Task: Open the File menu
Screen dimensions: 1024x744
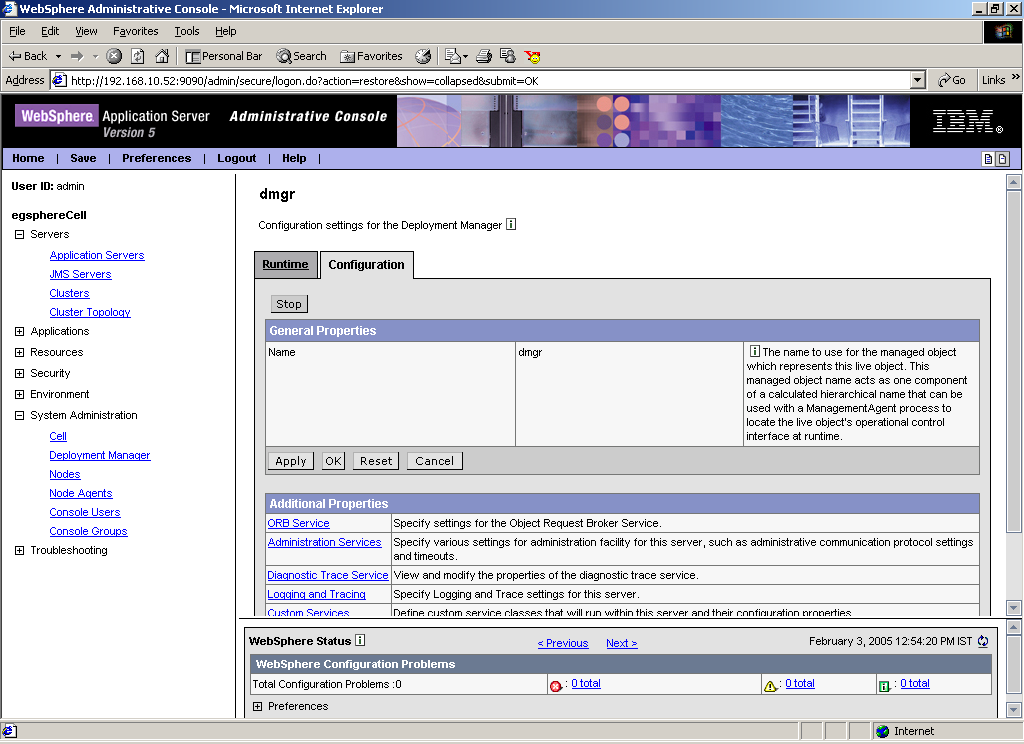Action: [x=17, y=31]
